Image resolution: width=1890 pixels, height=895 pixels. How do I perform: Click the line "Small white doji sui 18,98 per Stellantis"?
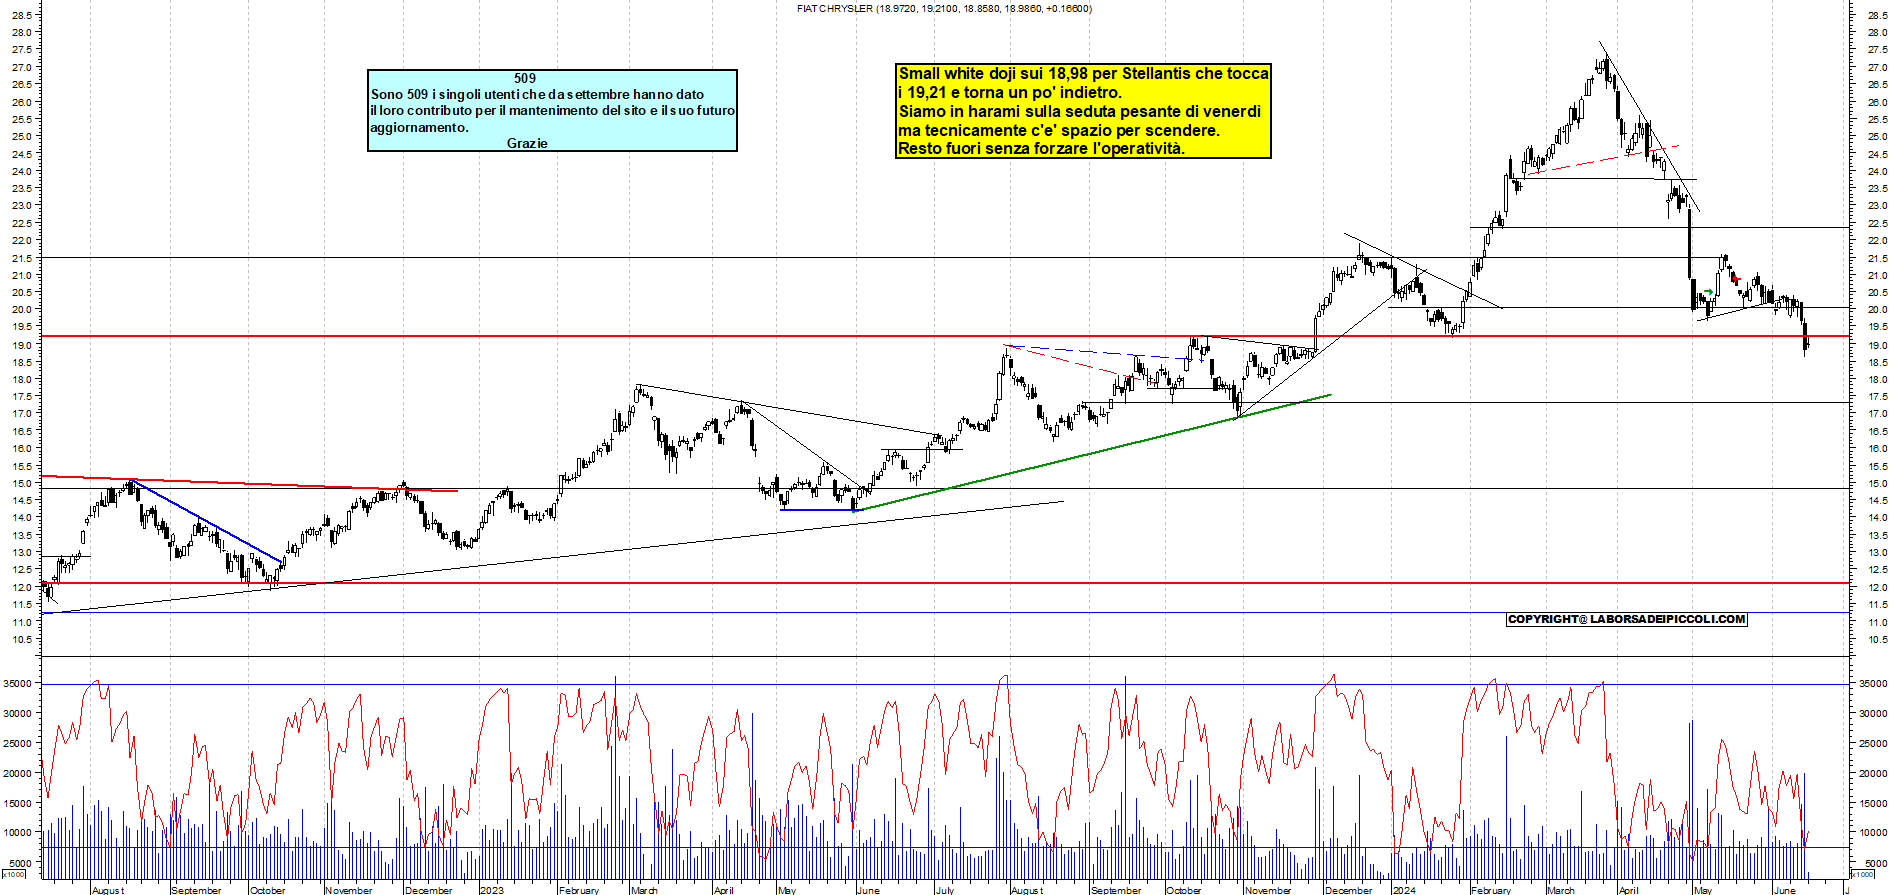coord(1084,73)
